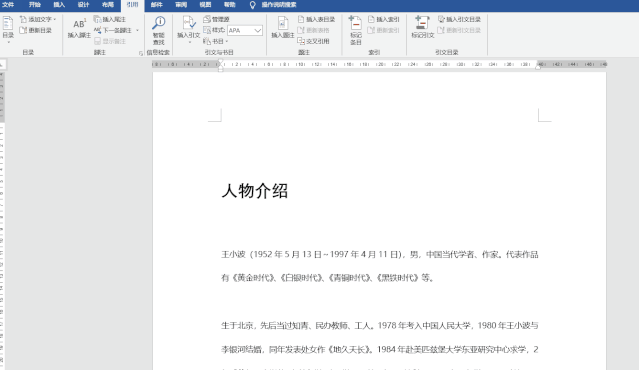Switch to the 开始 (Home) tab
This screenshot has height=370, width=639.
(x=35, y=5)
